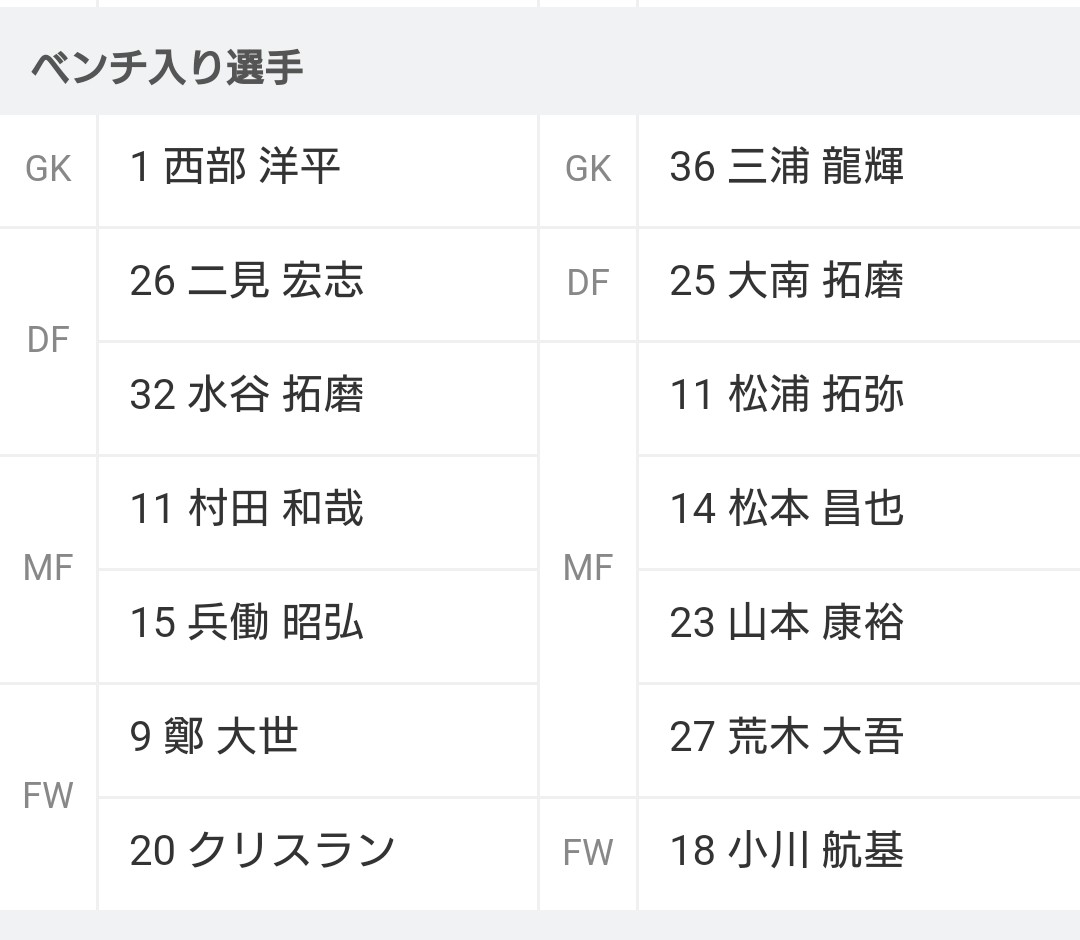Select goalkeeper 36 三浦 龍輝
The image size is (1080, 940).
coord(786,167)
